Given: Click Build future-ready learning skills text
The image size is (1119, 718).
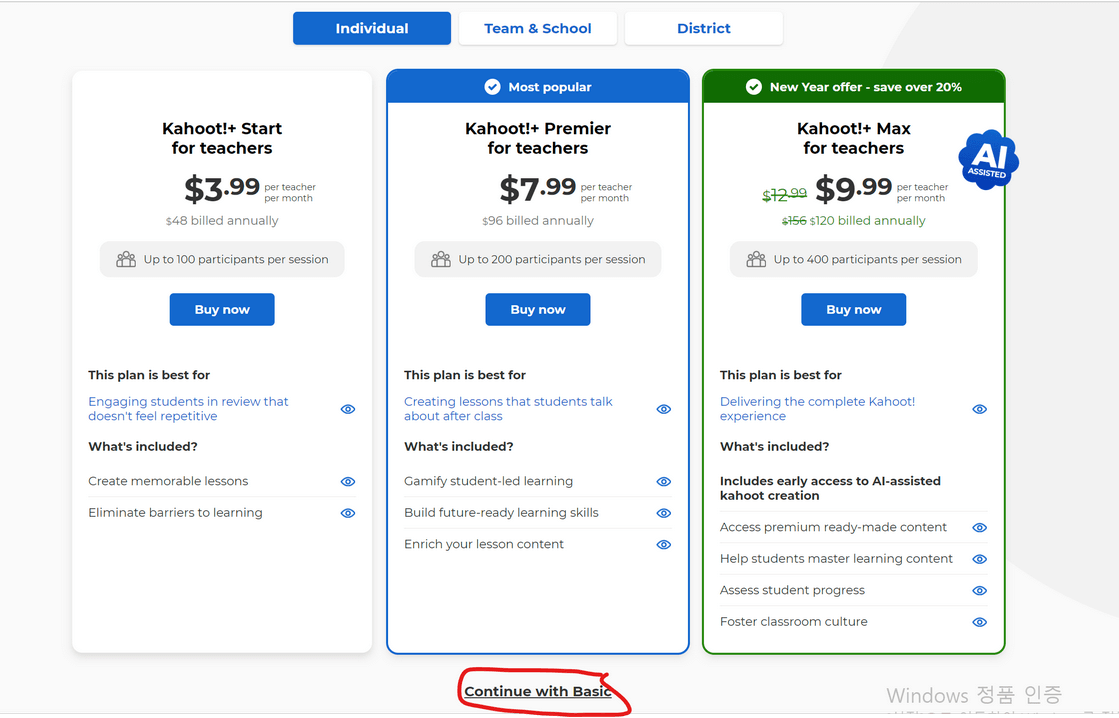Looking at the screenshot, I should click(501, 512).
